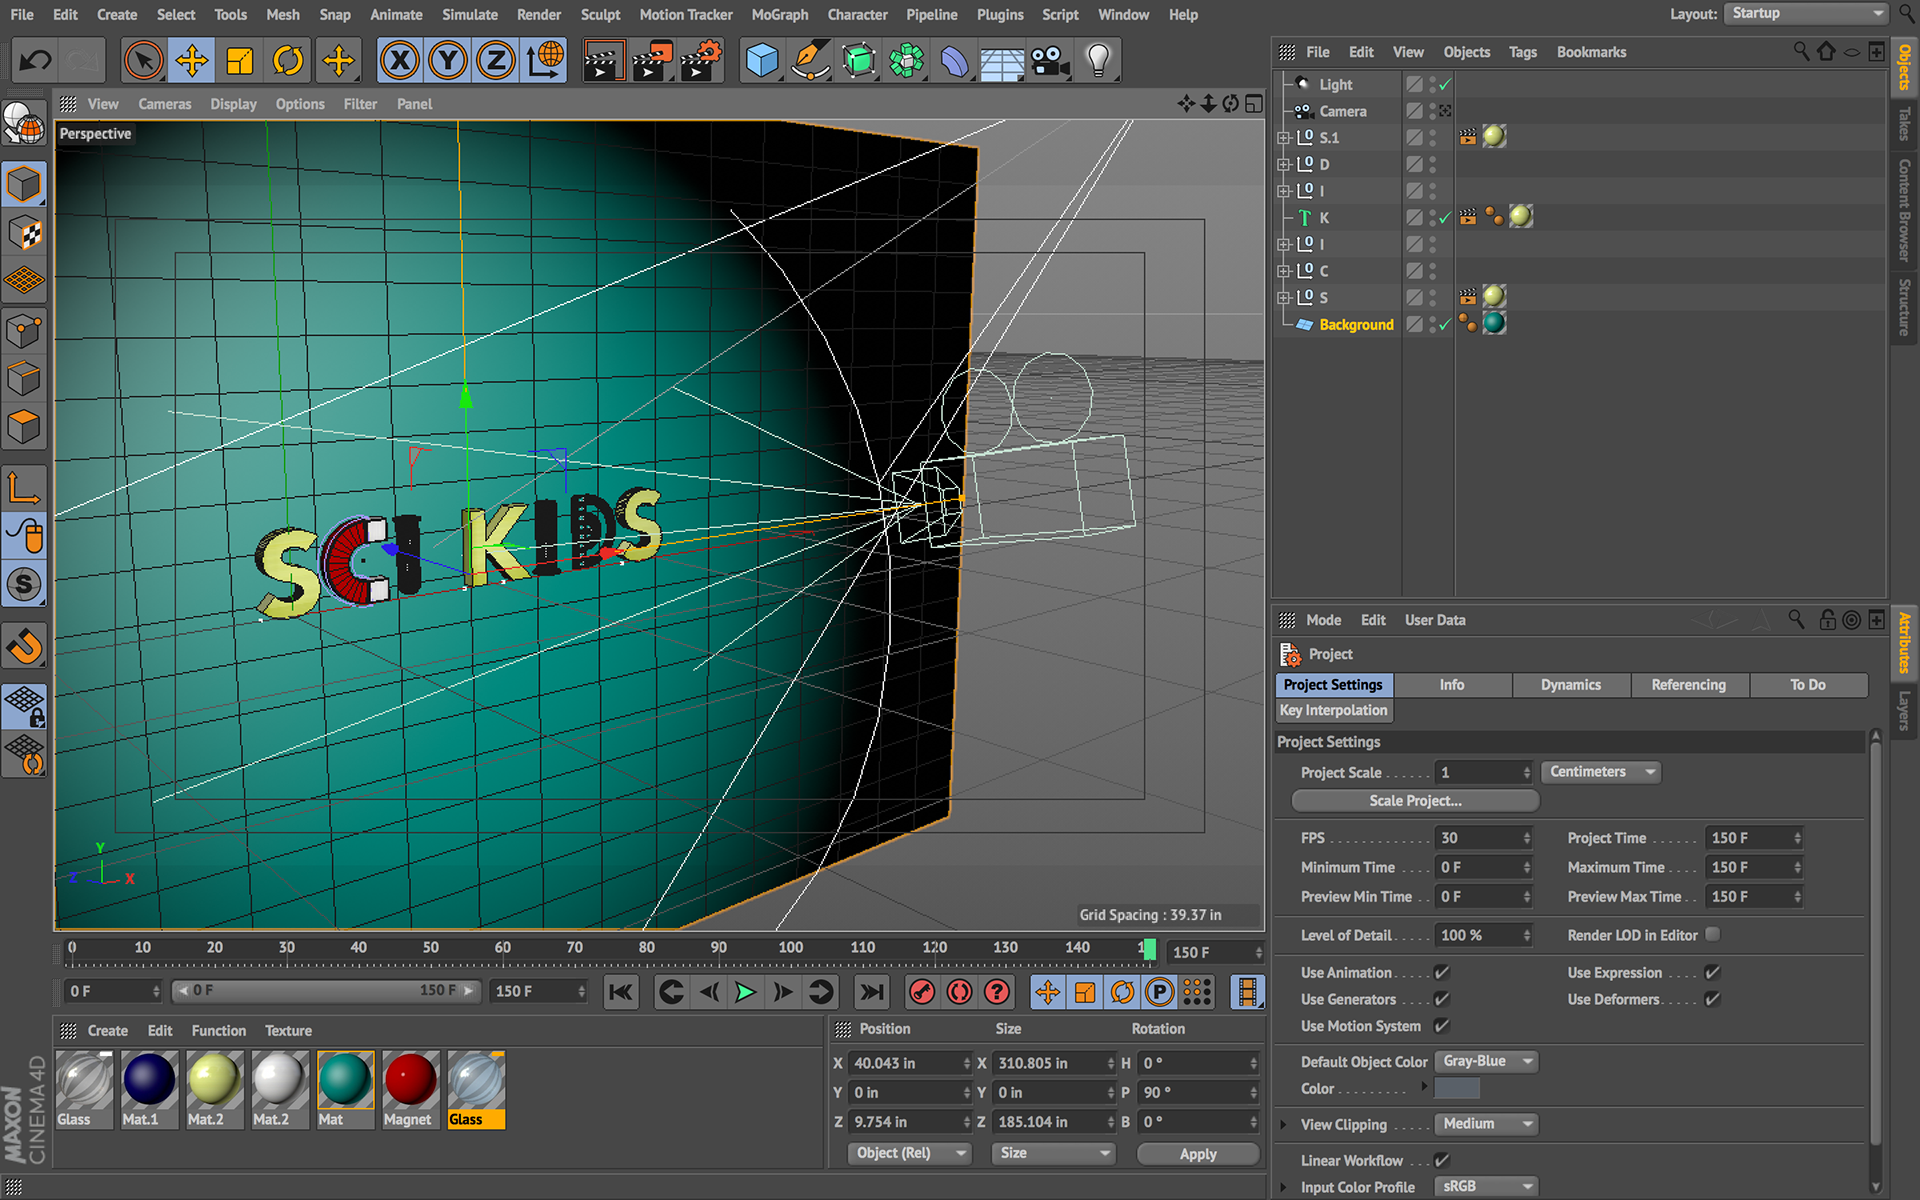Select the Rotate tool
The width and height of the screenshot is (1920, 1200).
click(x=288, y=61)
